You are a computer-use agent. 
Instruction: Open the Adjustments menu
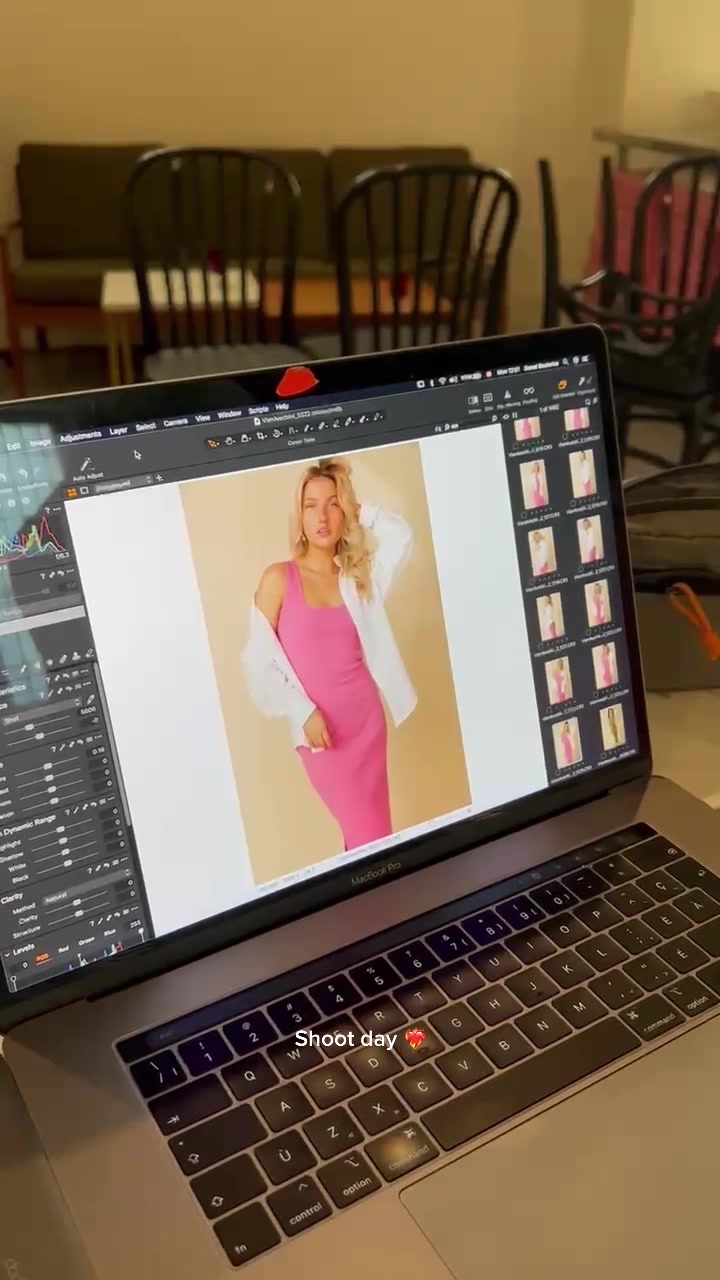[x=80, y=436]
